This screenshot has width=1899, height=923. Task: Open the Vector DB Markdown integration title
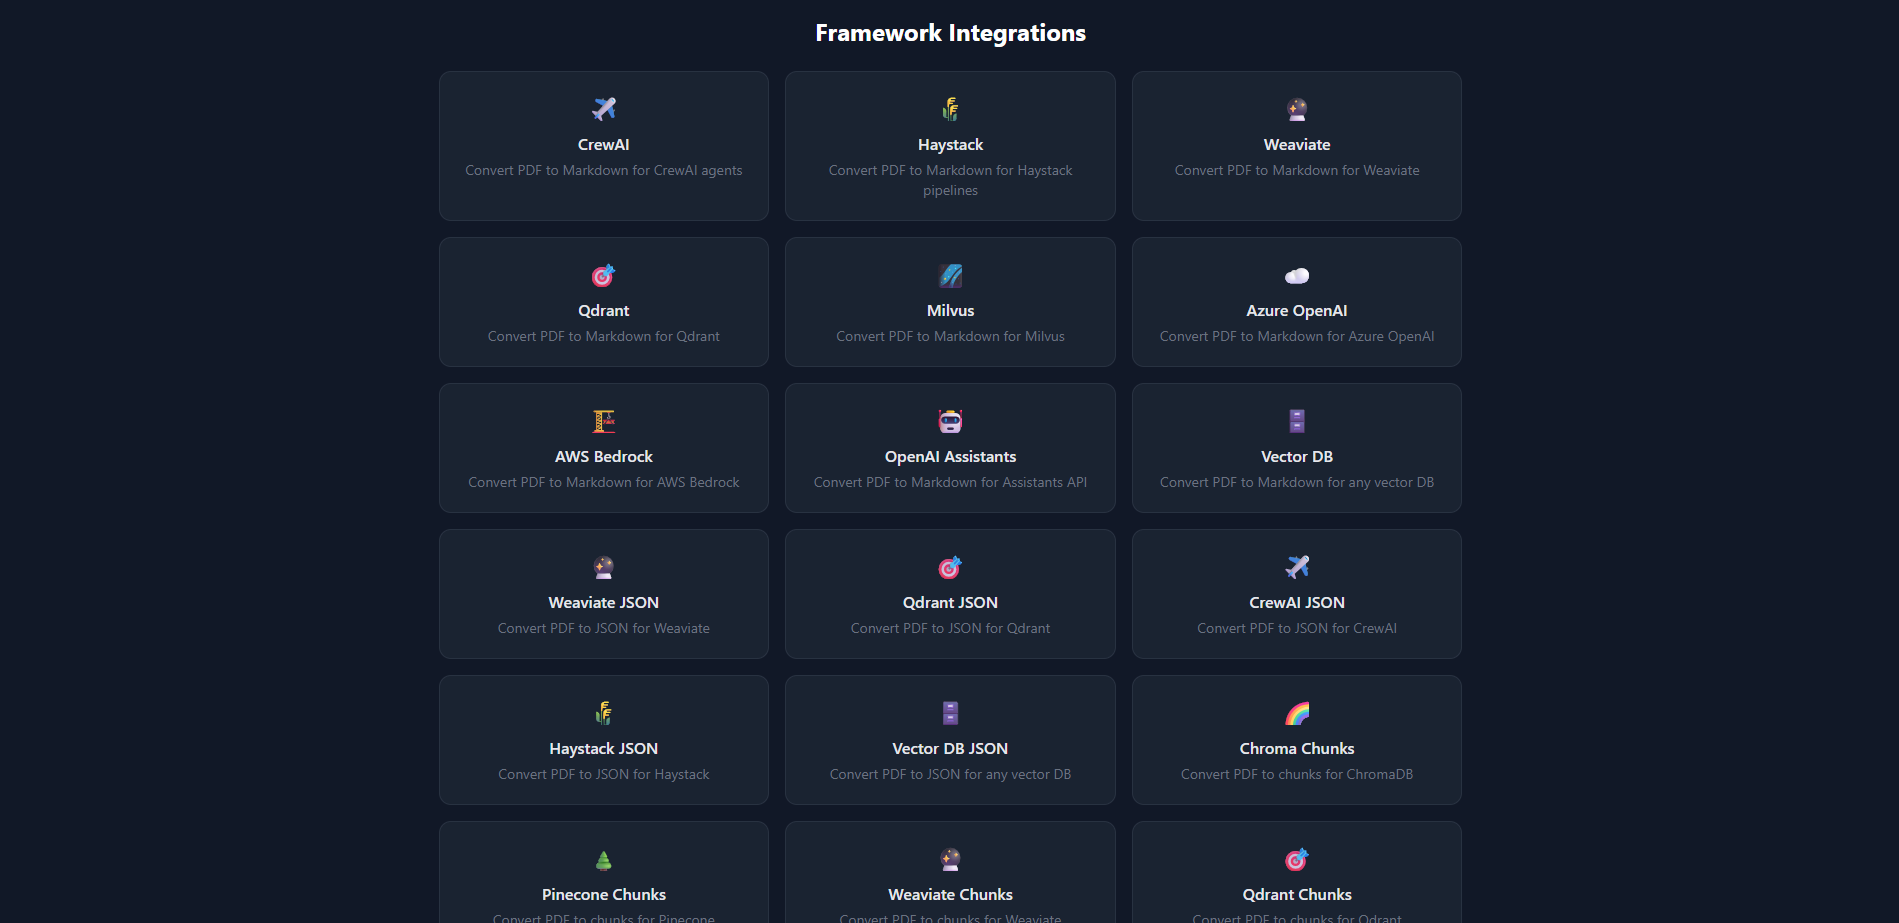coord(1297,457)
